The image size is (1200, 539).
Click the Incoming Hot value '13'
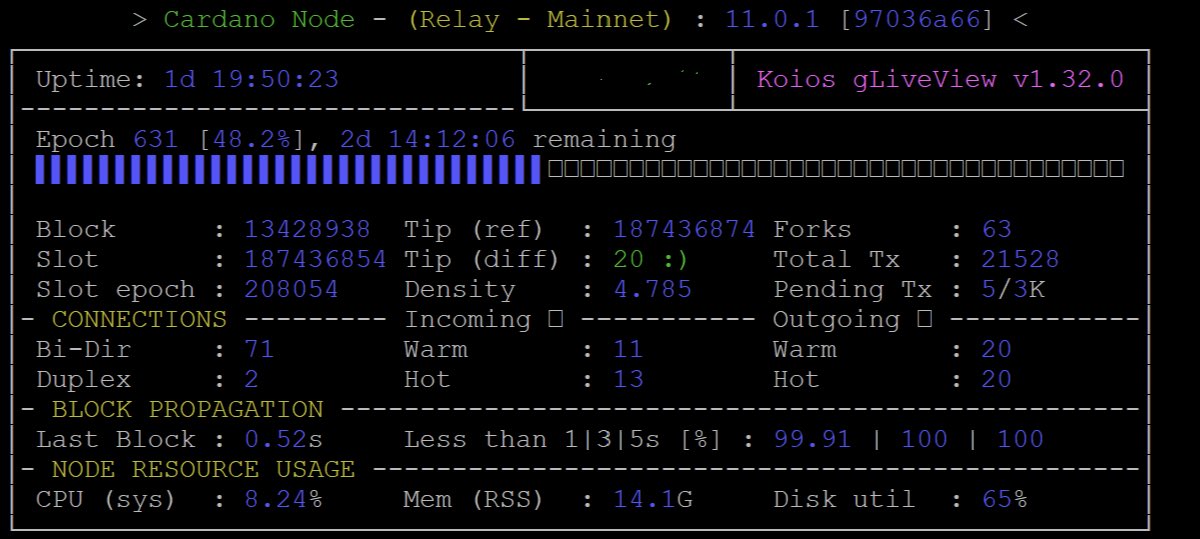[628, 379]
